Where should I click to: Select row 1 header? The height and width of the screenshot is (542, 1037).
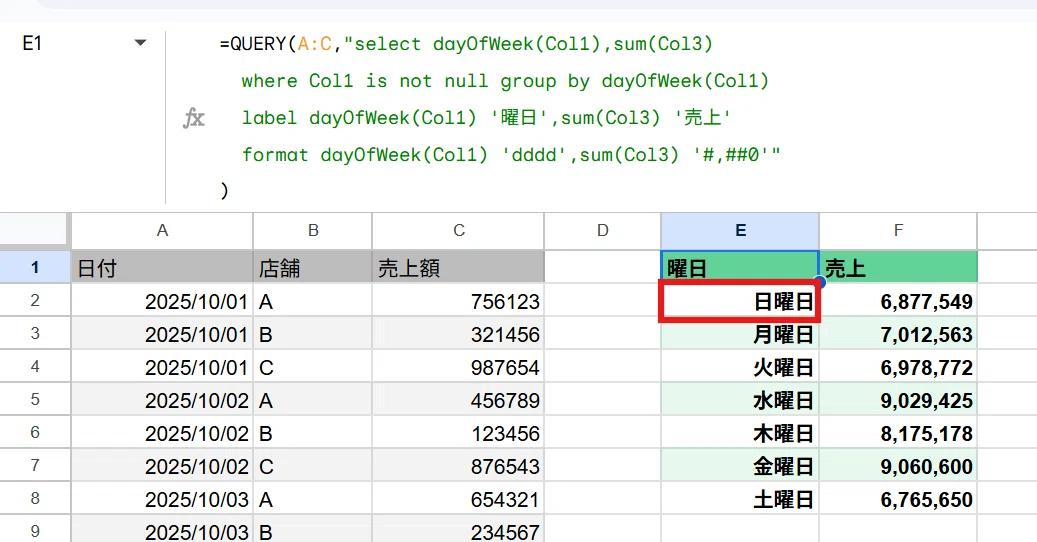tap(35, 267)
